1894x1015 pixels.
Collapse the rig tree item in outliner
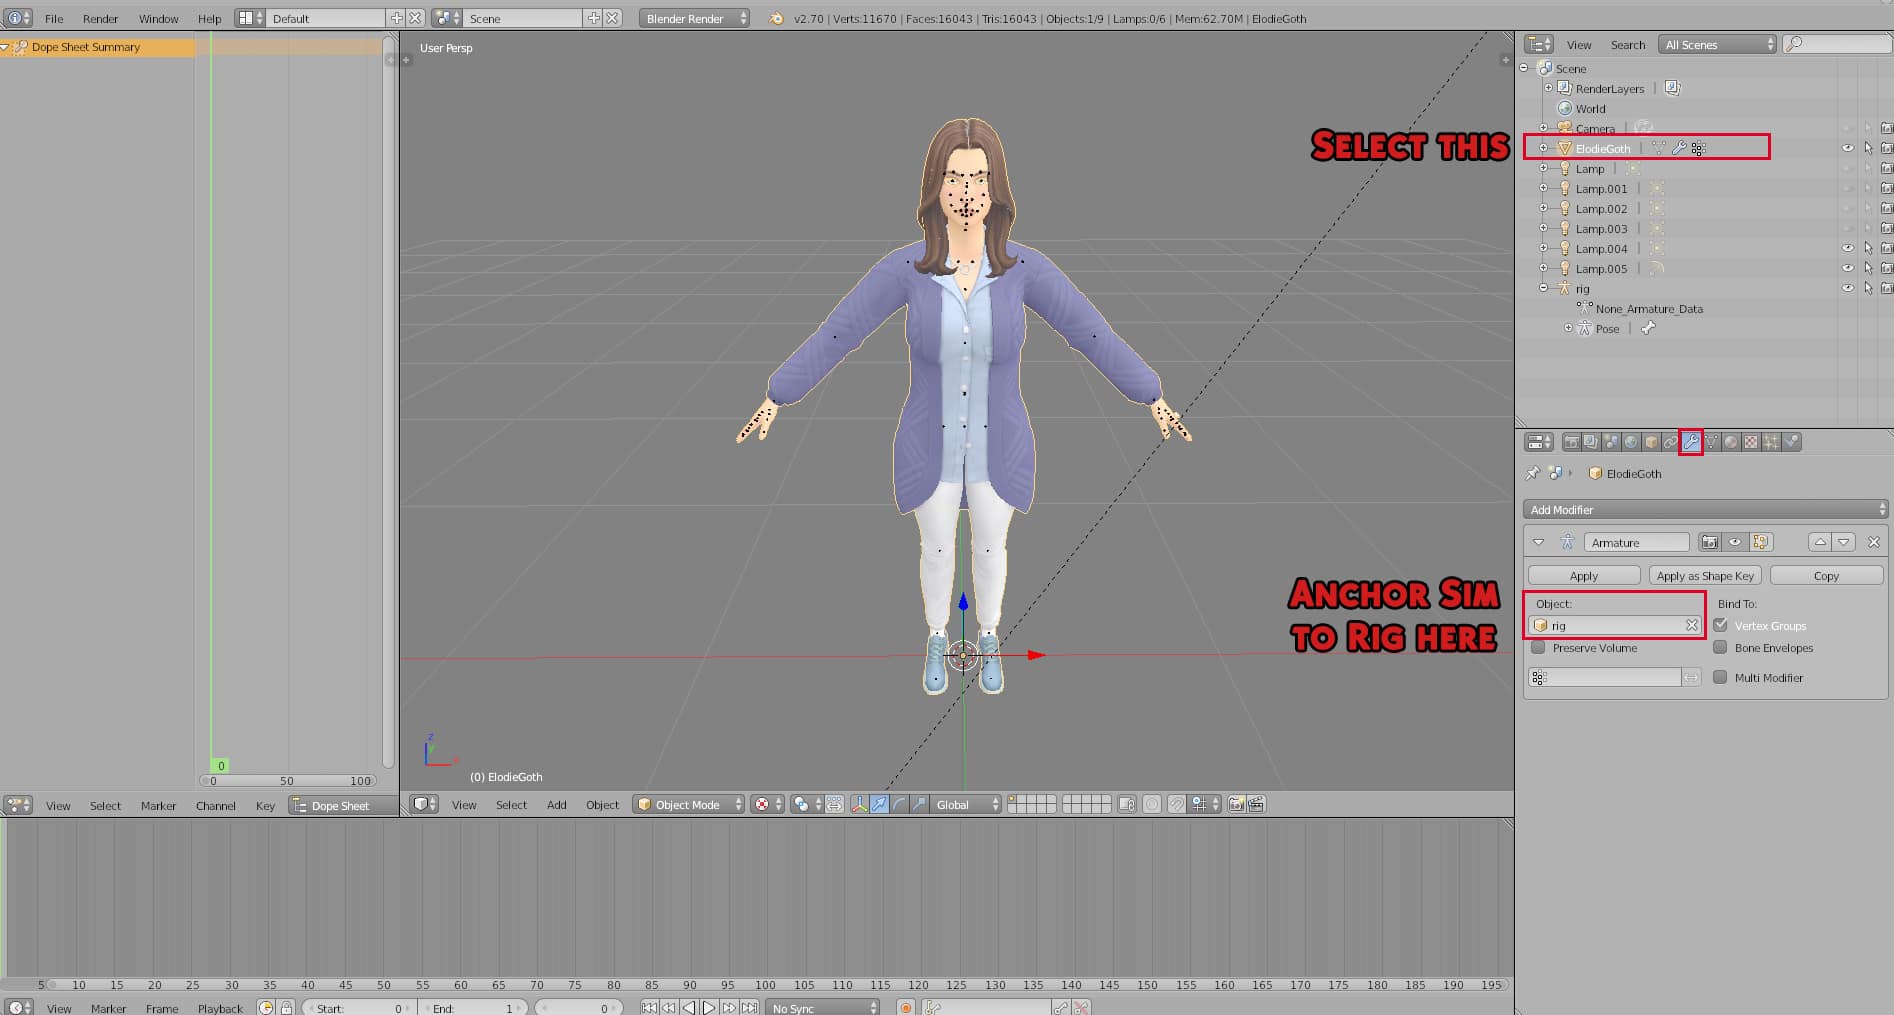pyautogui.click(x=1544, y=288)
